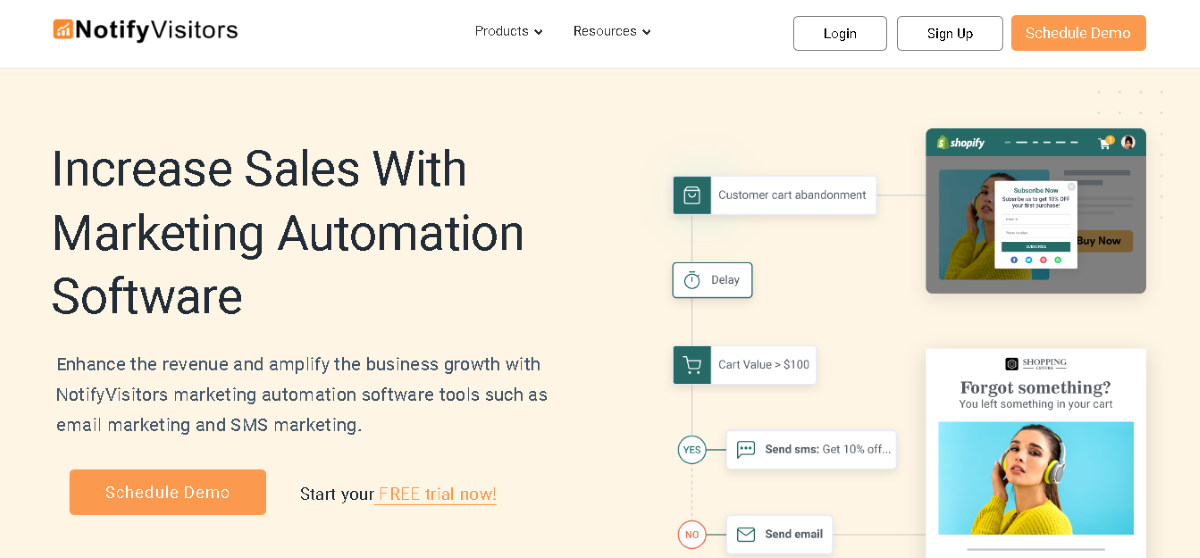Select the Delay stopwatch icon
Image resolution: width=1200 pixels, height=558 pixels.
tap(692, 280)
